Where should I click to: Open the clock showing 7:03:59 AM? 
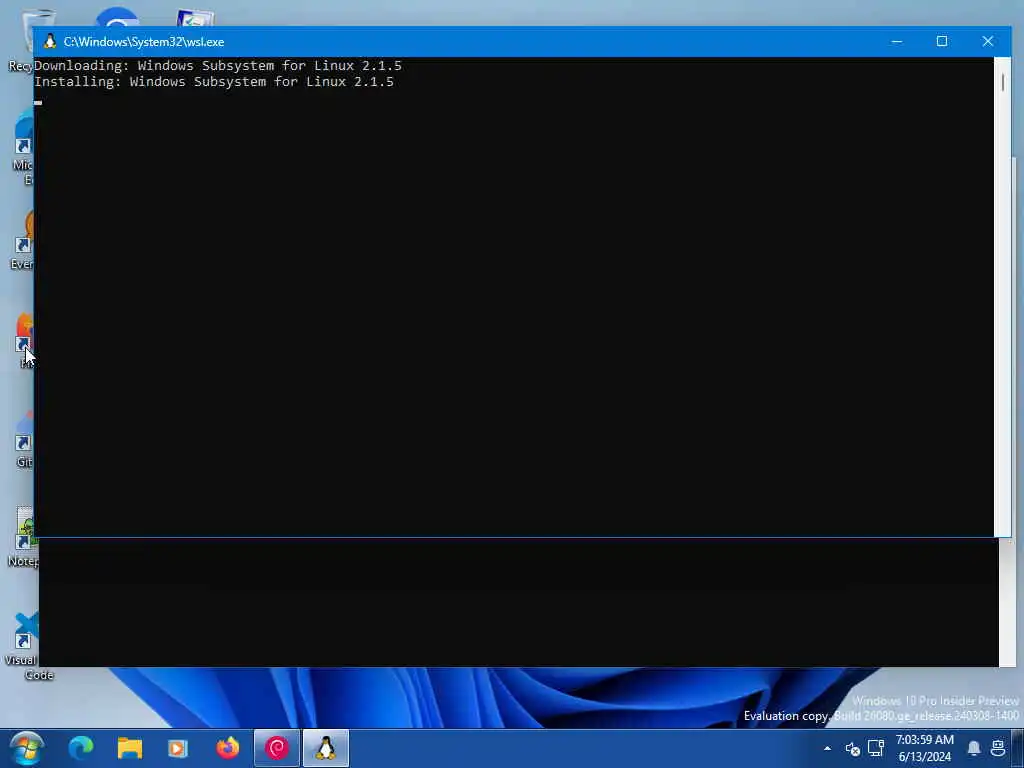(x=925, y=748)
